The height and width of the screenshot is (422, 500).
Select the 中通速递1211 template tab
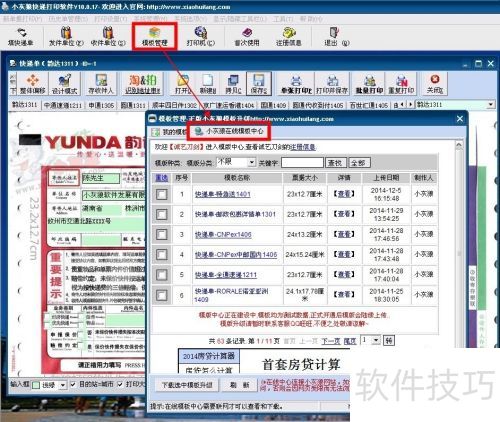(x=63, y=105)
